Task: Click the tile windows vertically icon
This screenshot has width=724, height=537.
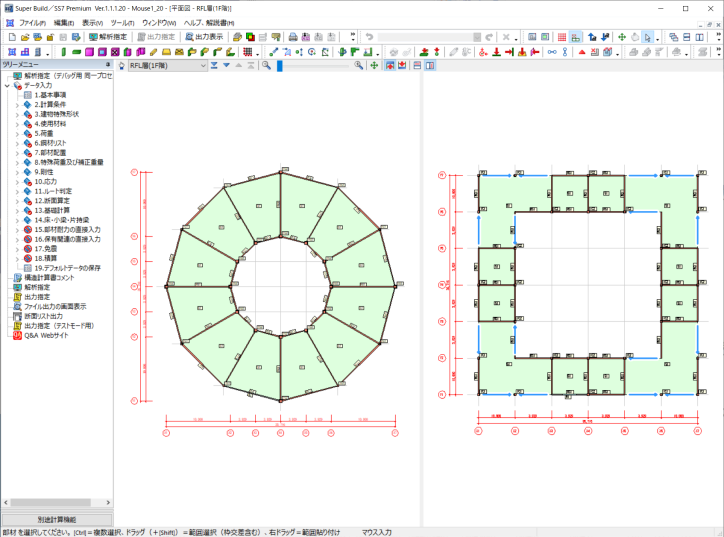Action: (x=700, y=37)
